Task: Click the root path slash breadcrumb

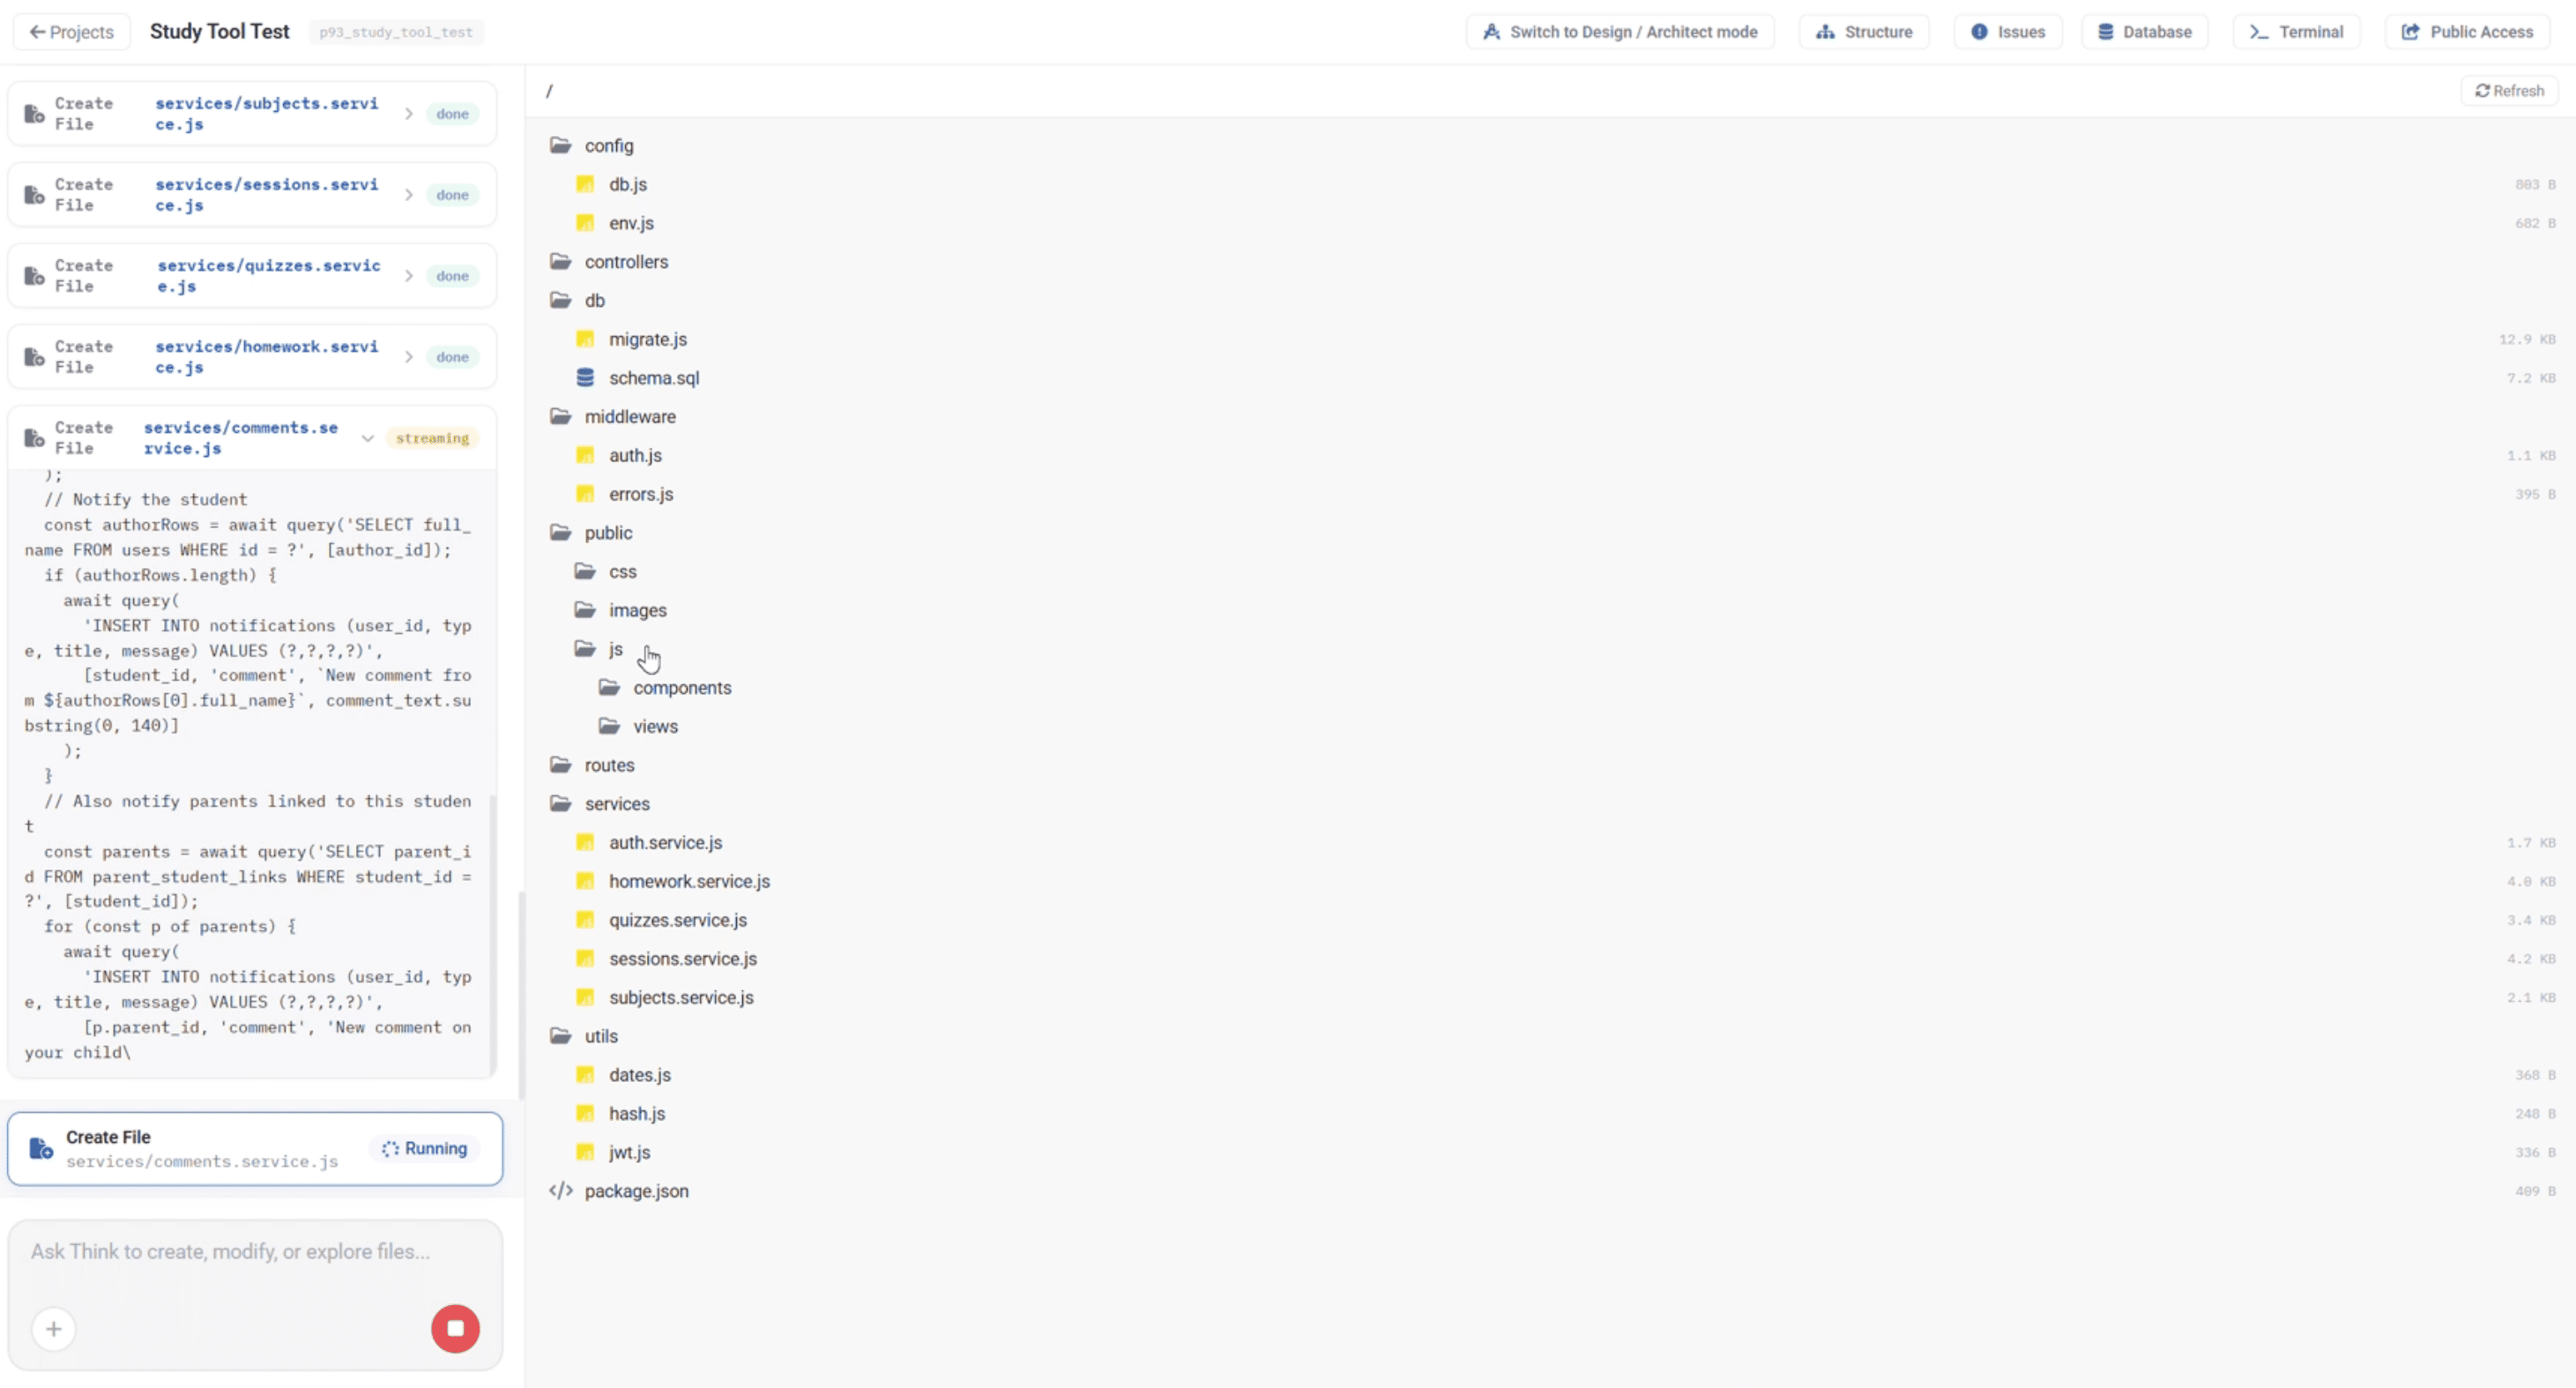Action: point(549,91)
